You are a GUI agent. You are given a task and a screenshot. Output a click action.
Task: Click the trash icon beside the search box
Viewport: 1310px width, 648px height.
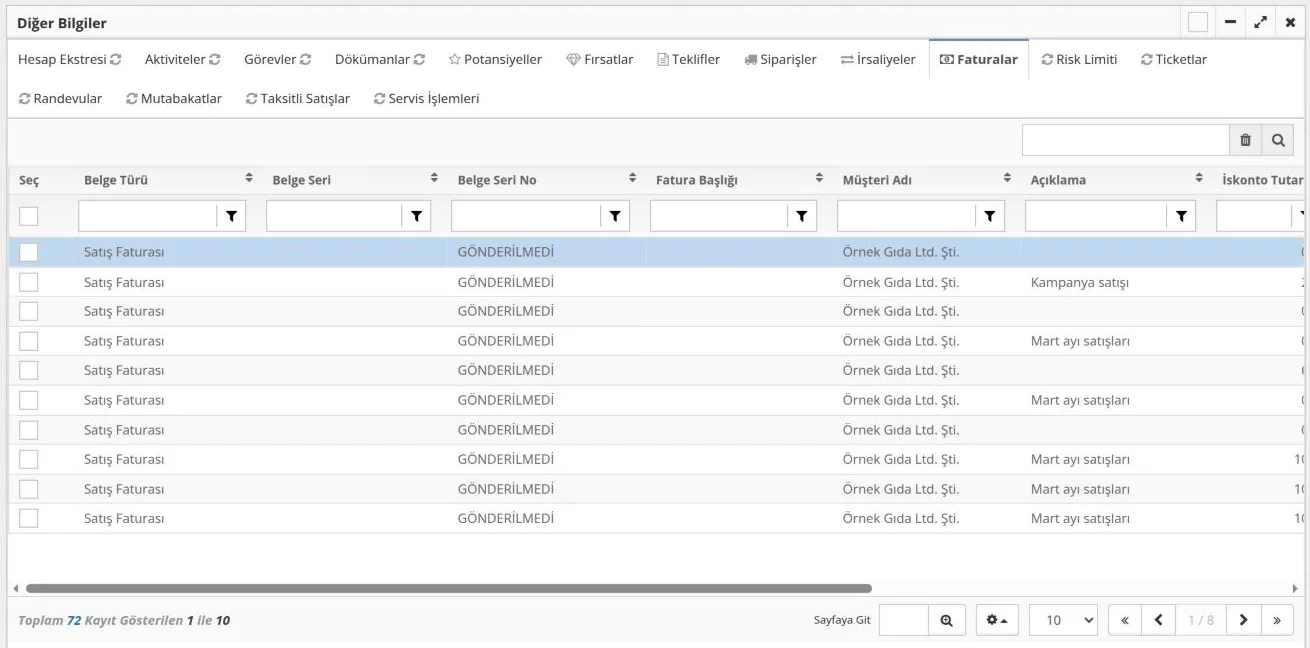(1245, 141)
